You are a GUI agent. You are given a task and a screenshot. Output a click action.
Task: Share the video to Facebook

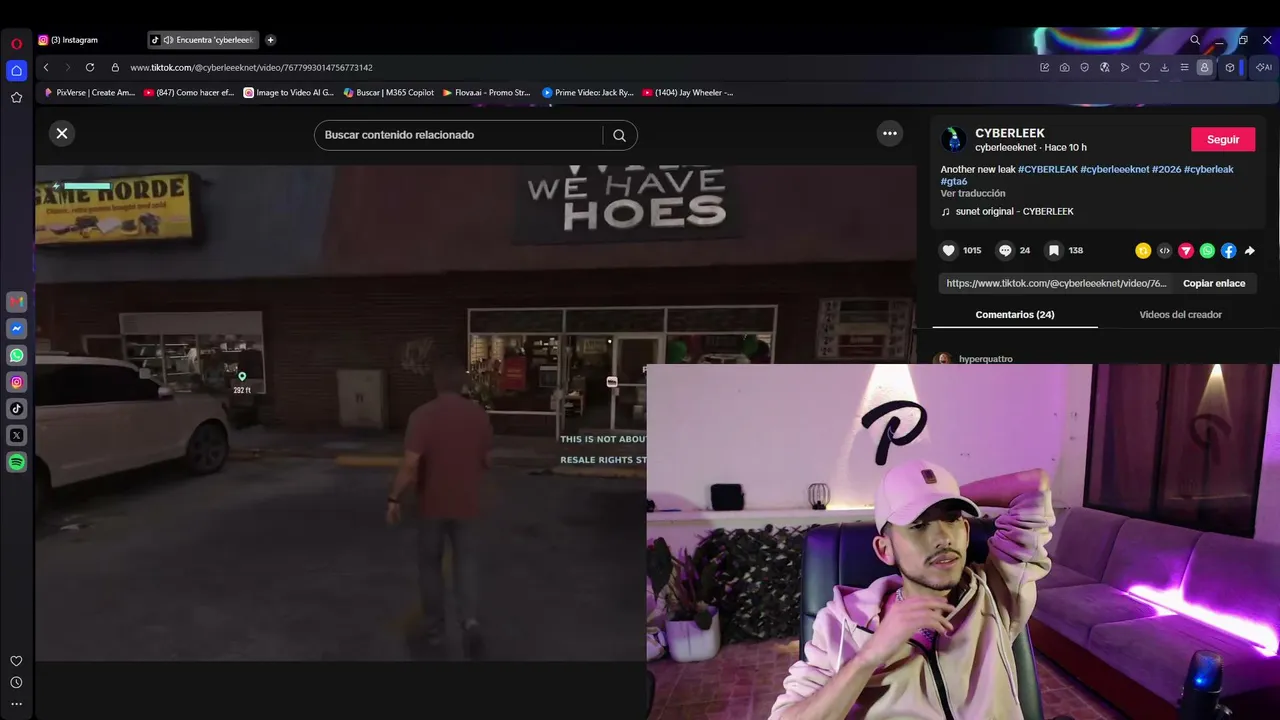[1228, 251]
